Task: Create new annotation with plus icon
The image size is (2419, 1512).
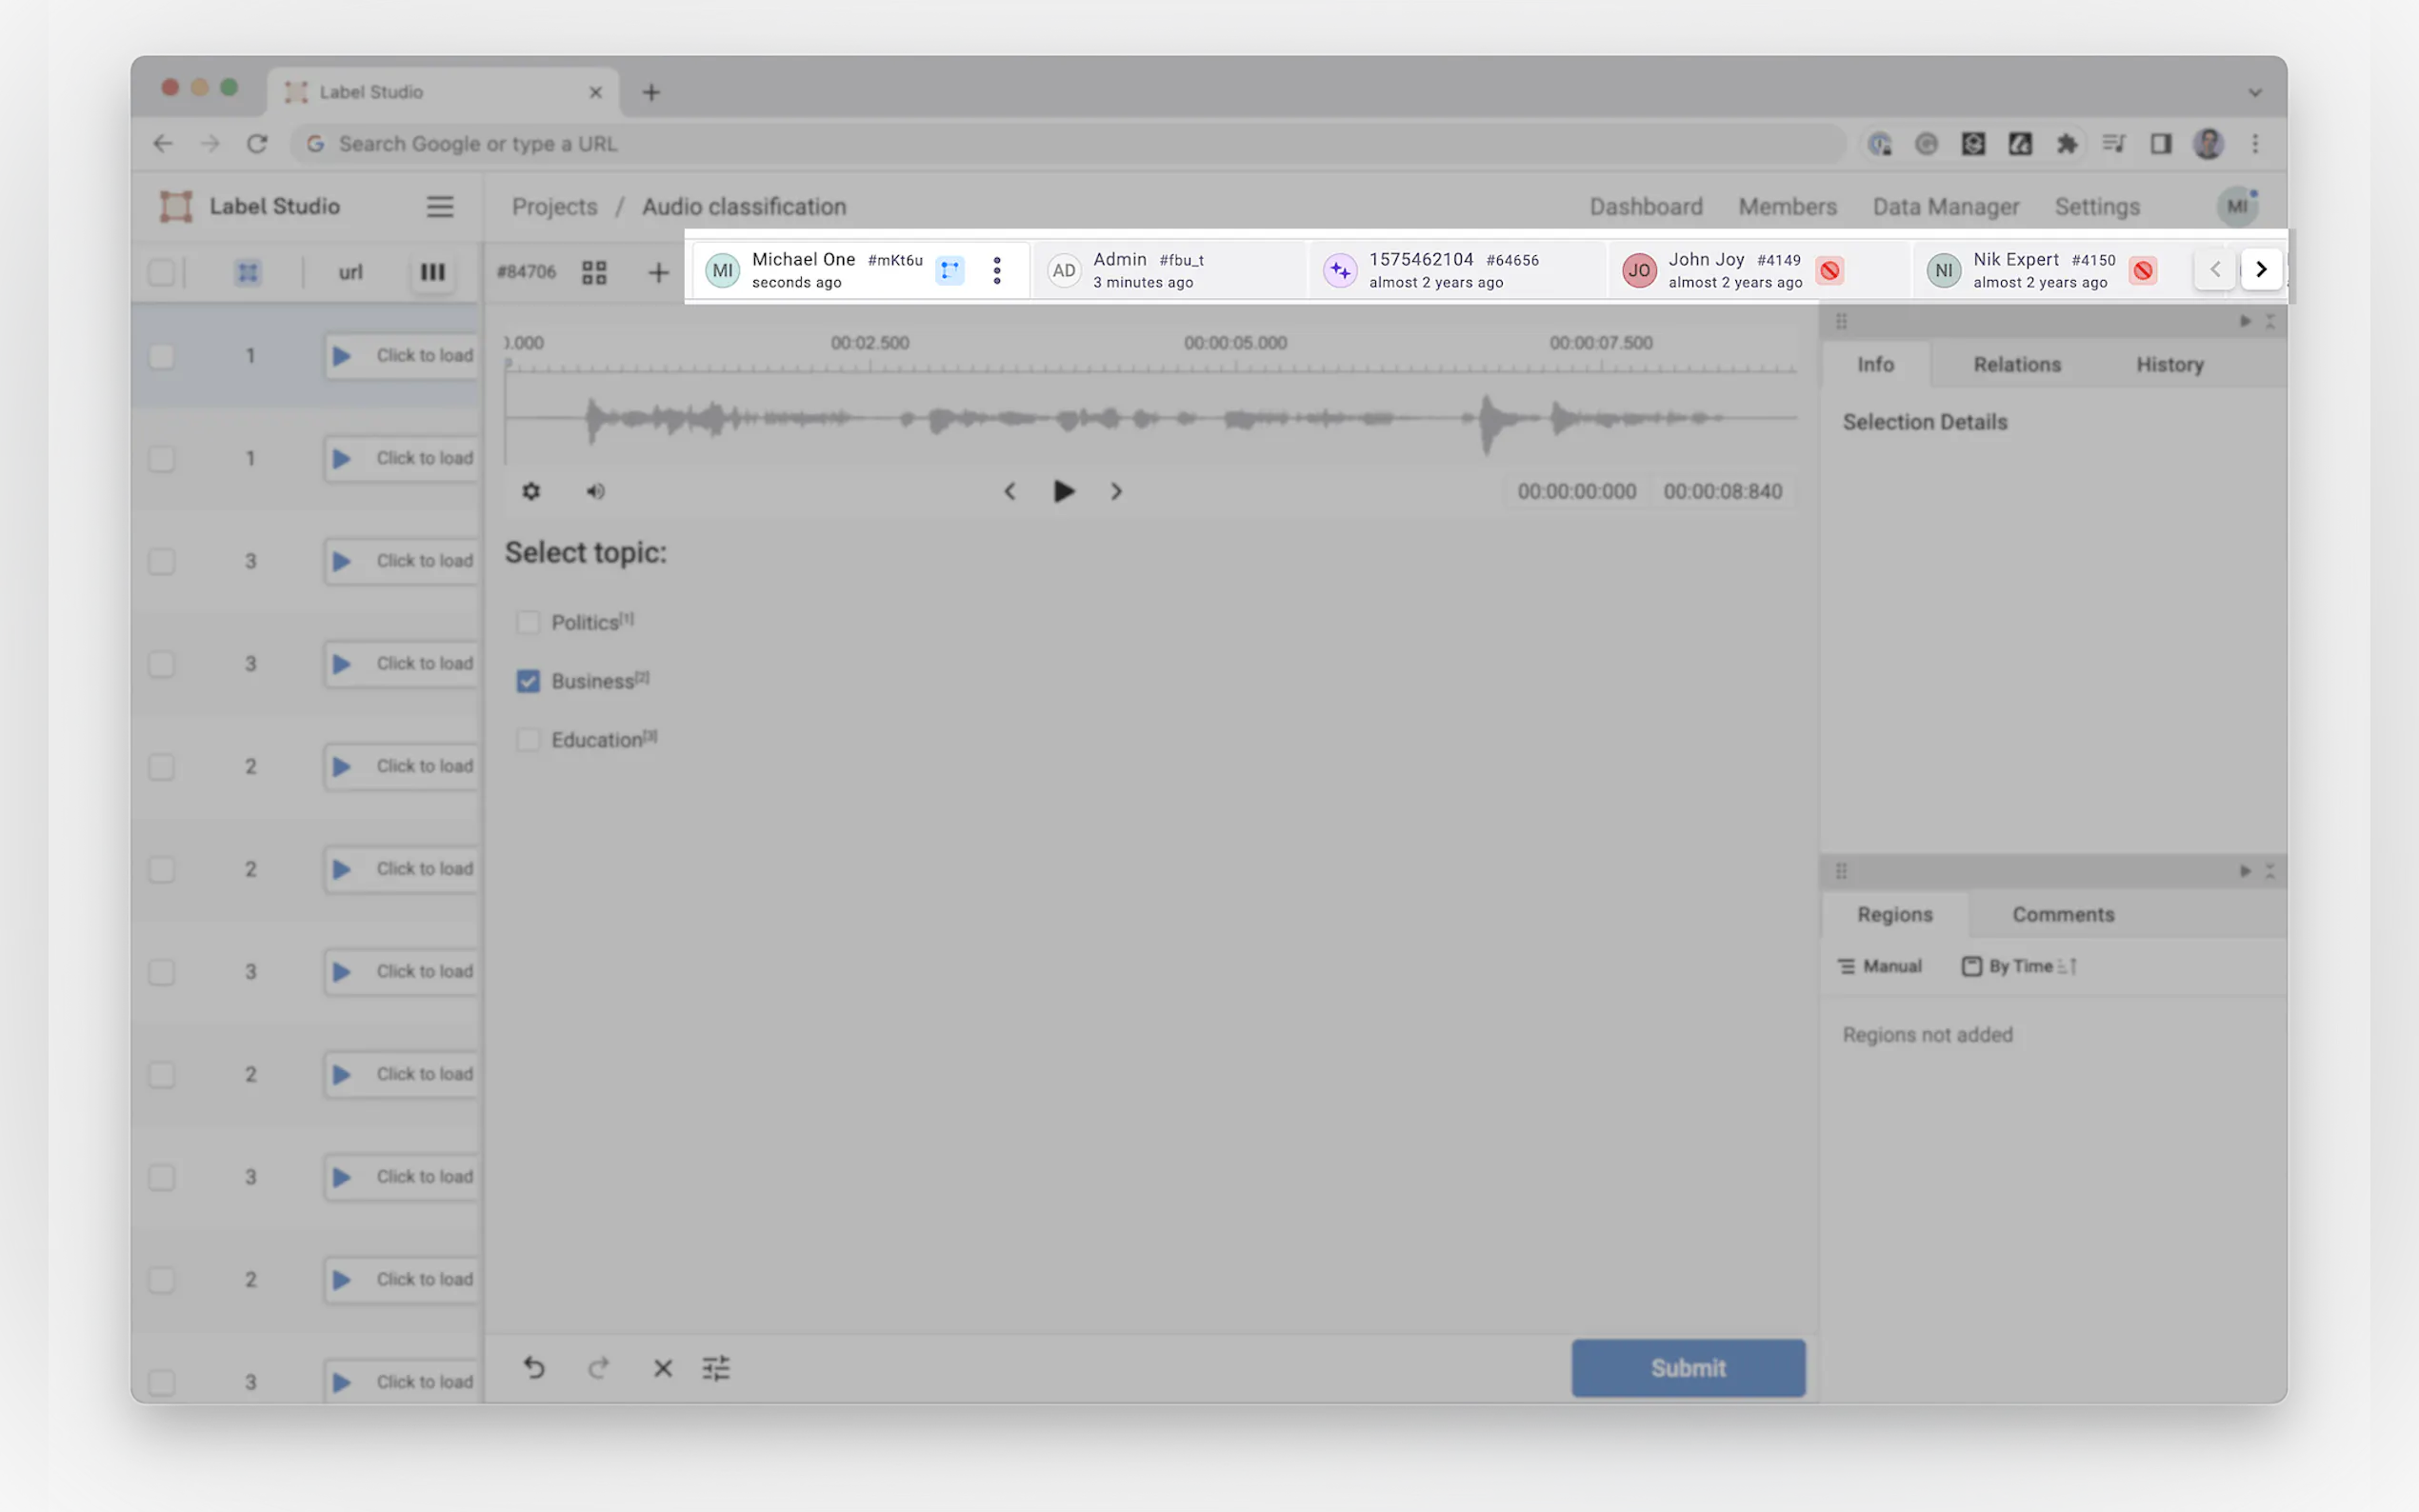Action: click(658, 272)
